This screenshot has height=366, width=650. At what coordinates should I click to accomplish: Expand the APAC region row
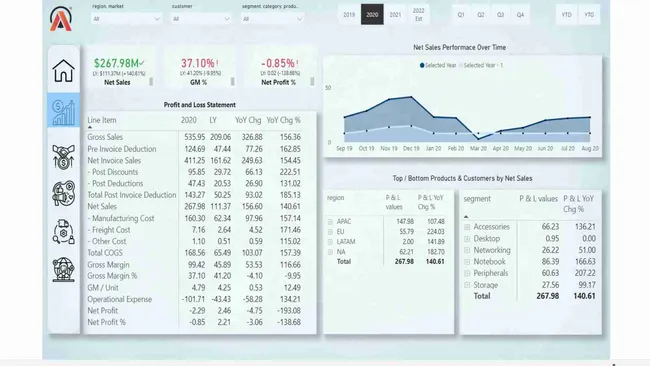(x=330, y=222)
